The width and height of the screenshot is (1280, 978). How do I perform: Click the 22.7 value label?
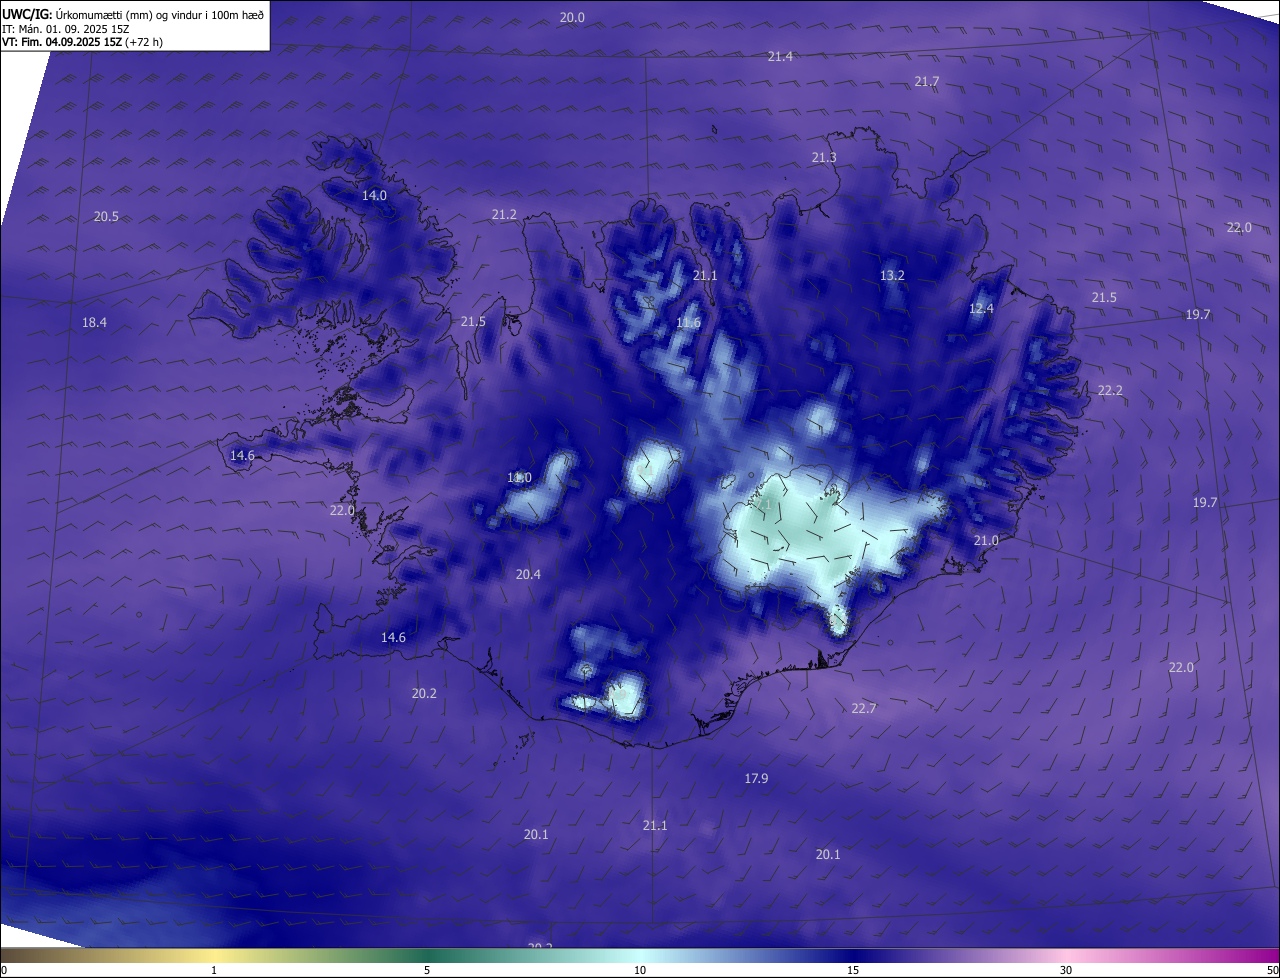click(863, 708)
